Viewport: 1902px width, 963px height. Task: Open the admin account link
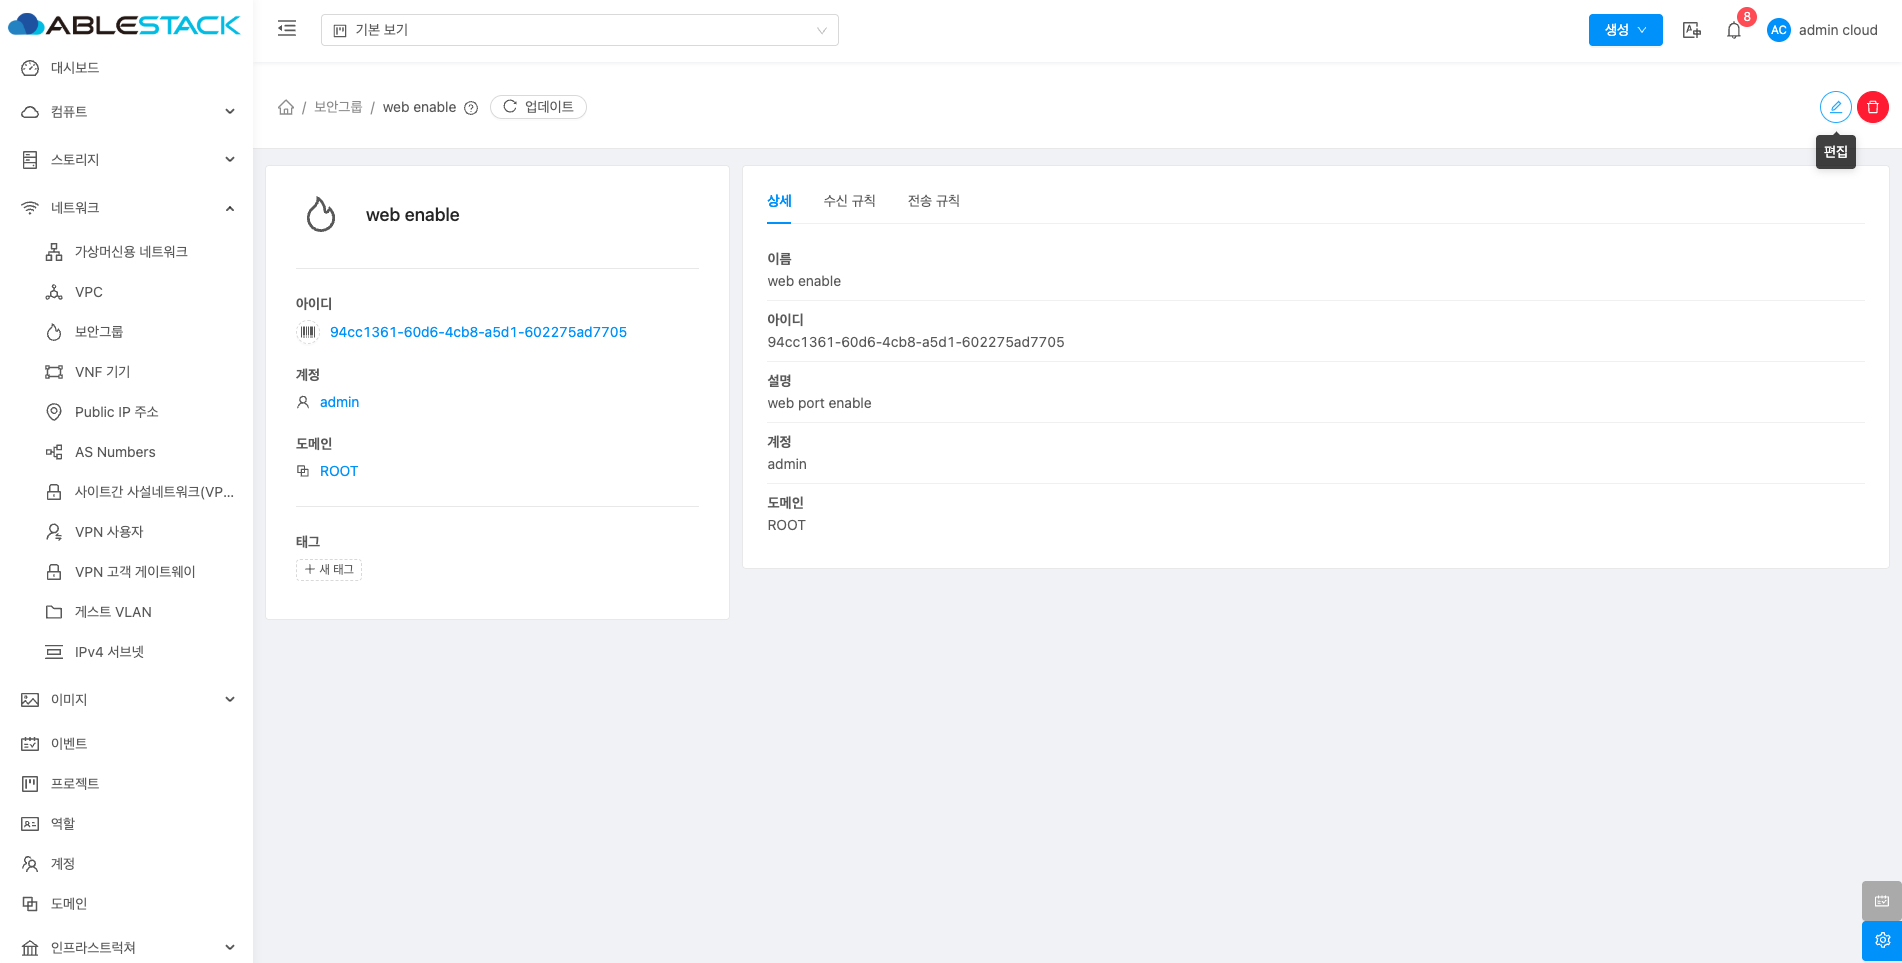click(339, 402)
